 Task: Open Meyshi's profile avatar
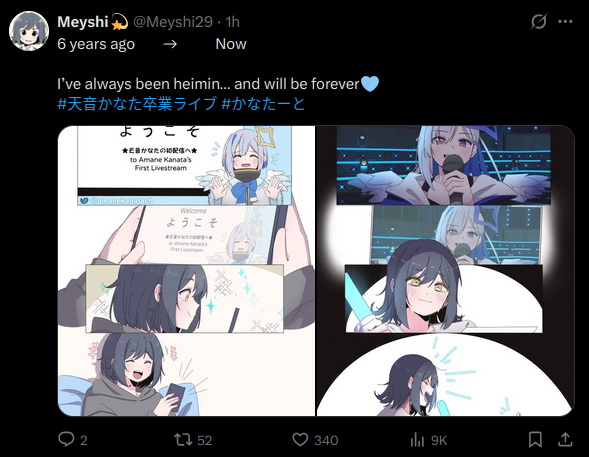click(x=29, y=30)
